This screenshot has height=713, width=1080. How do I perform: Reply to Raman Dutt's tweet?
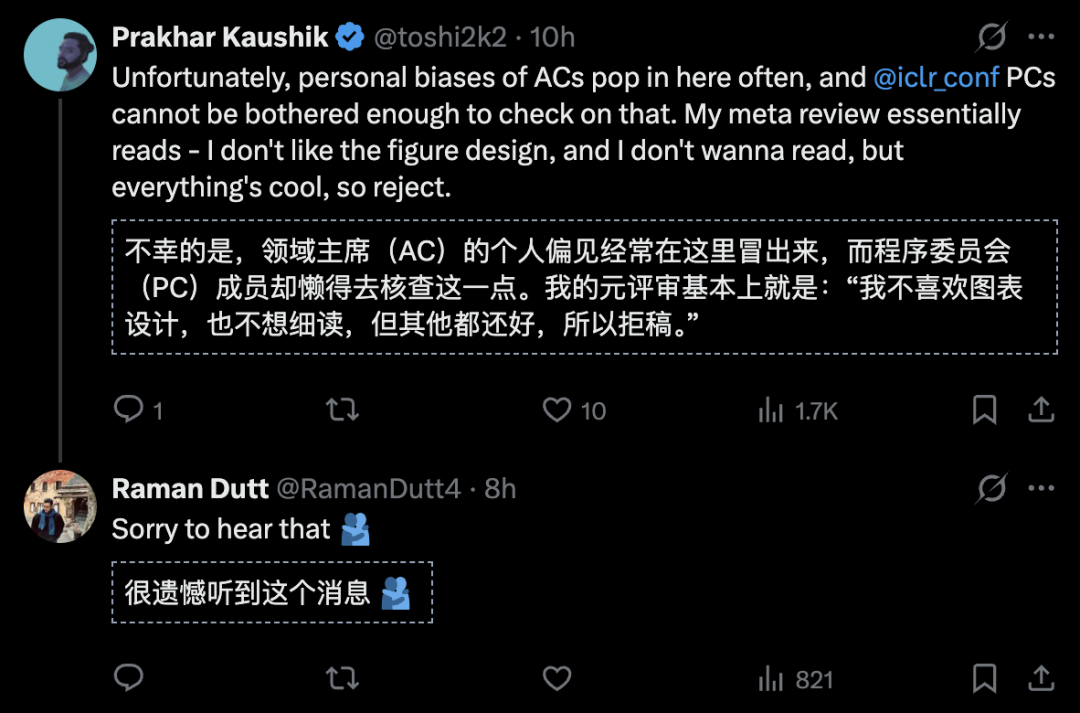click(x=129, y=679)
